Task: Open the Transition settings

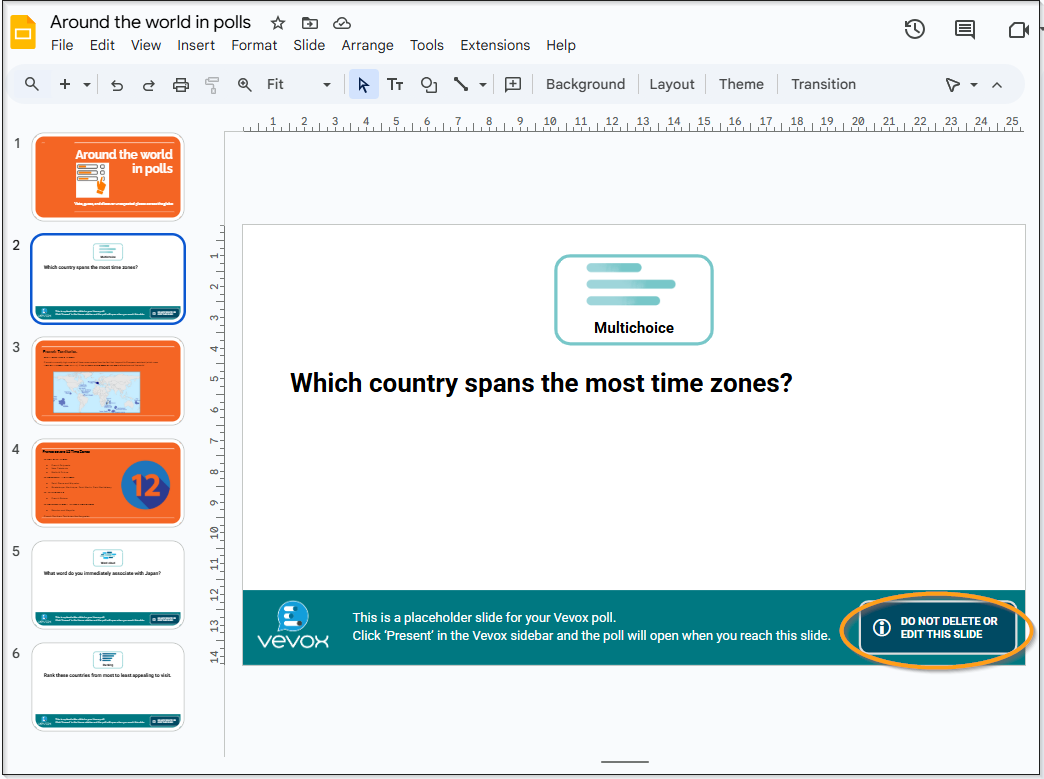Action: click(x=823, y=84)
